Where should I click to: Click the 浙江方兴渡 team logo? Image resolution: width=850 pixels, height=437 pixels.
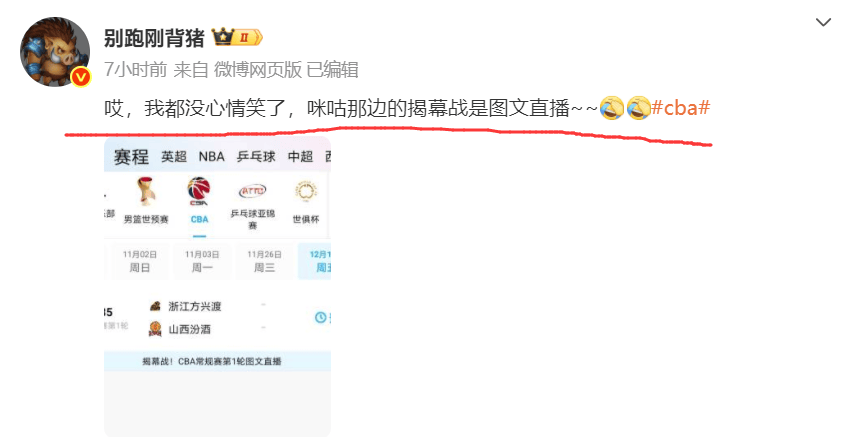coord(156,306)
